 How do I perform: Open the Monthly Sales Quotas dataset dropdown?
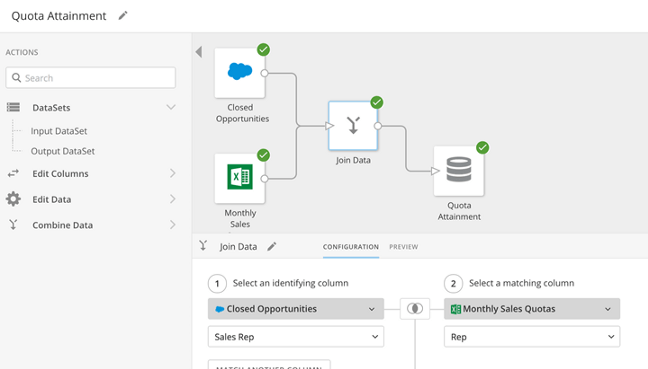coord(532,309)
